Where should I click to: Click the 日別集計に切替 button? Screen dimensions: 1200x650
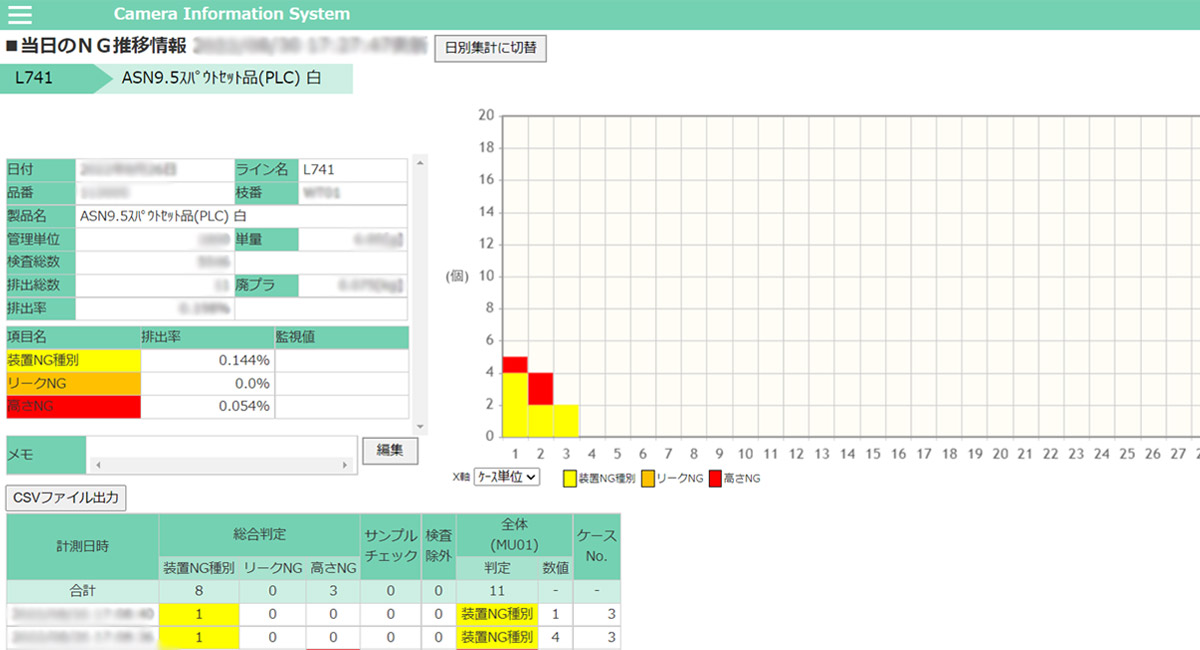(490, 49)
